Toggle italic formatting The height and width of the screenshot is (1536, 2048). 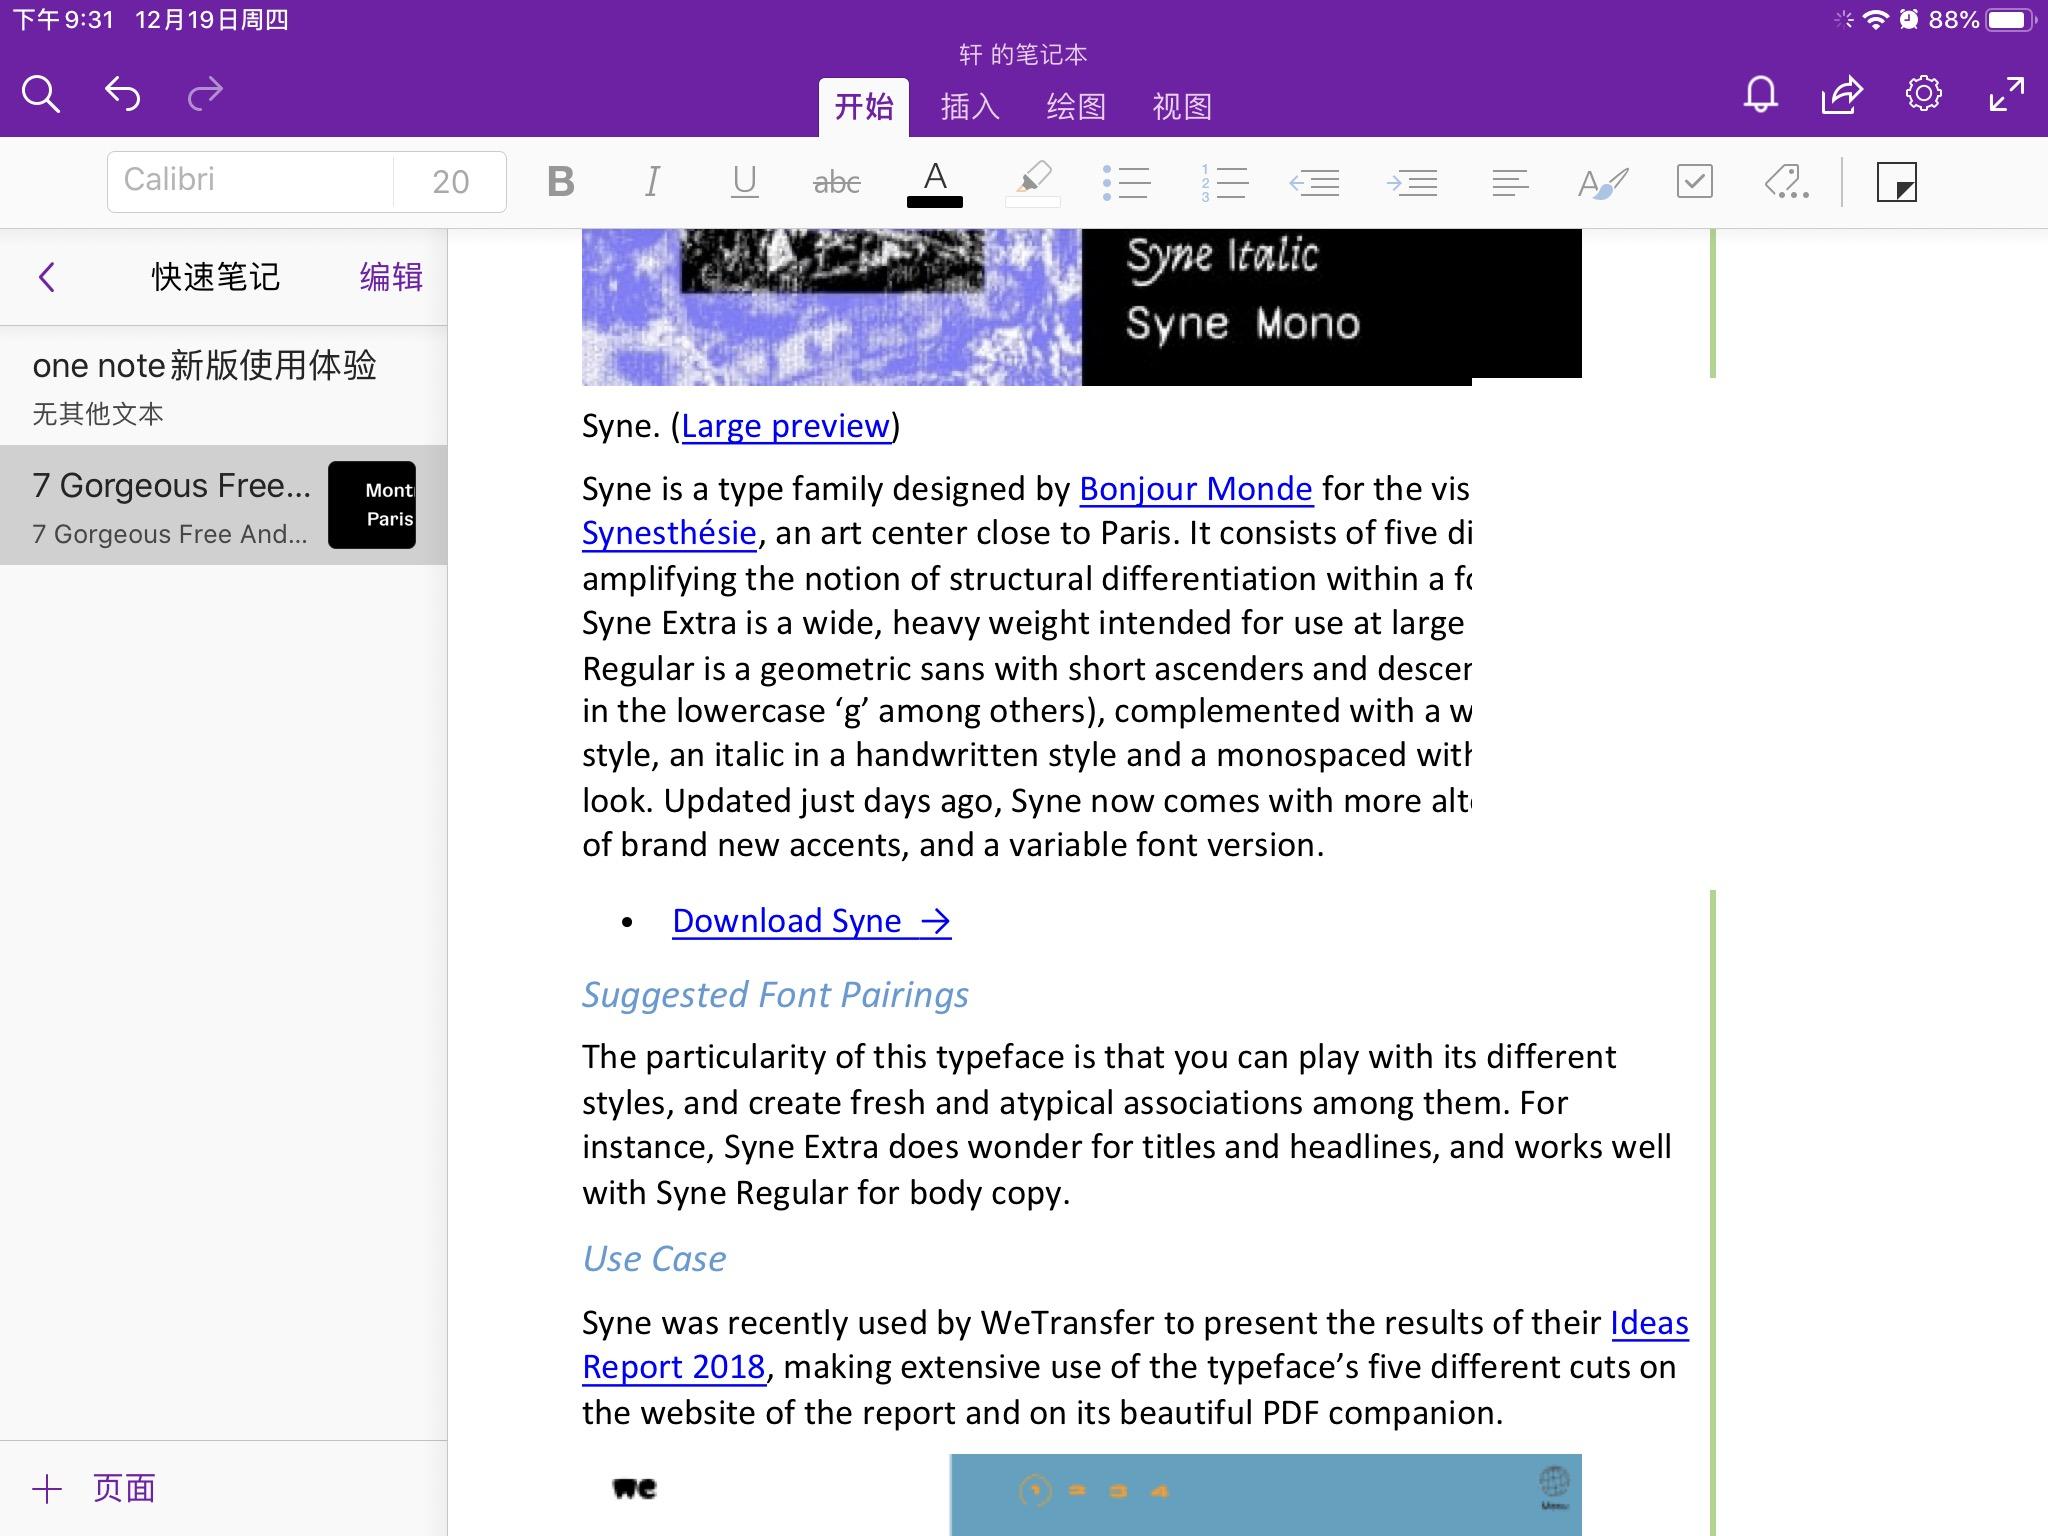tap(652, 182)
